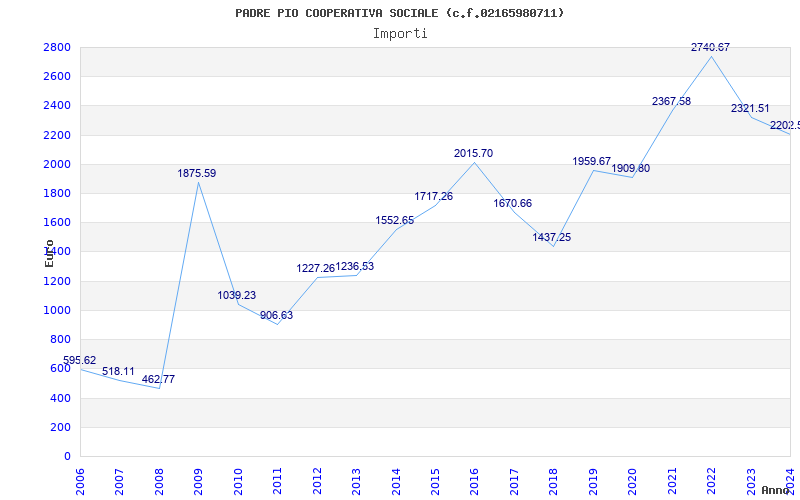Click the x-axis year 2009
This screenshot has height=500, width=800.
pyautogui.click(x=198, y=482)
